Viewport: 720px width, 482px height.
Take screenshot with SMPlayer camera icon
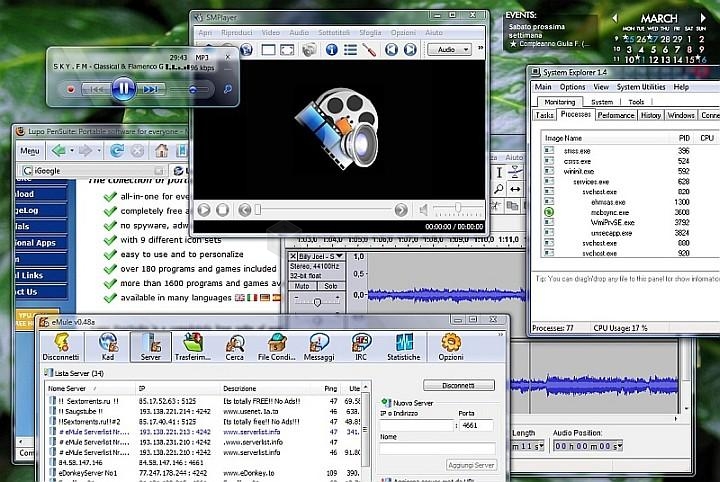(309, 49)
